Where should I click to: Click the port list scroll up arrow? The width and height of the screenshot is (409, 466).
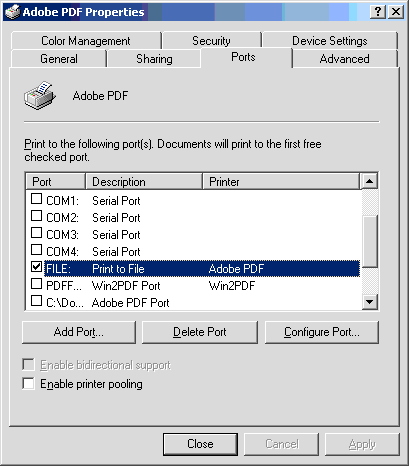(369, 181)
